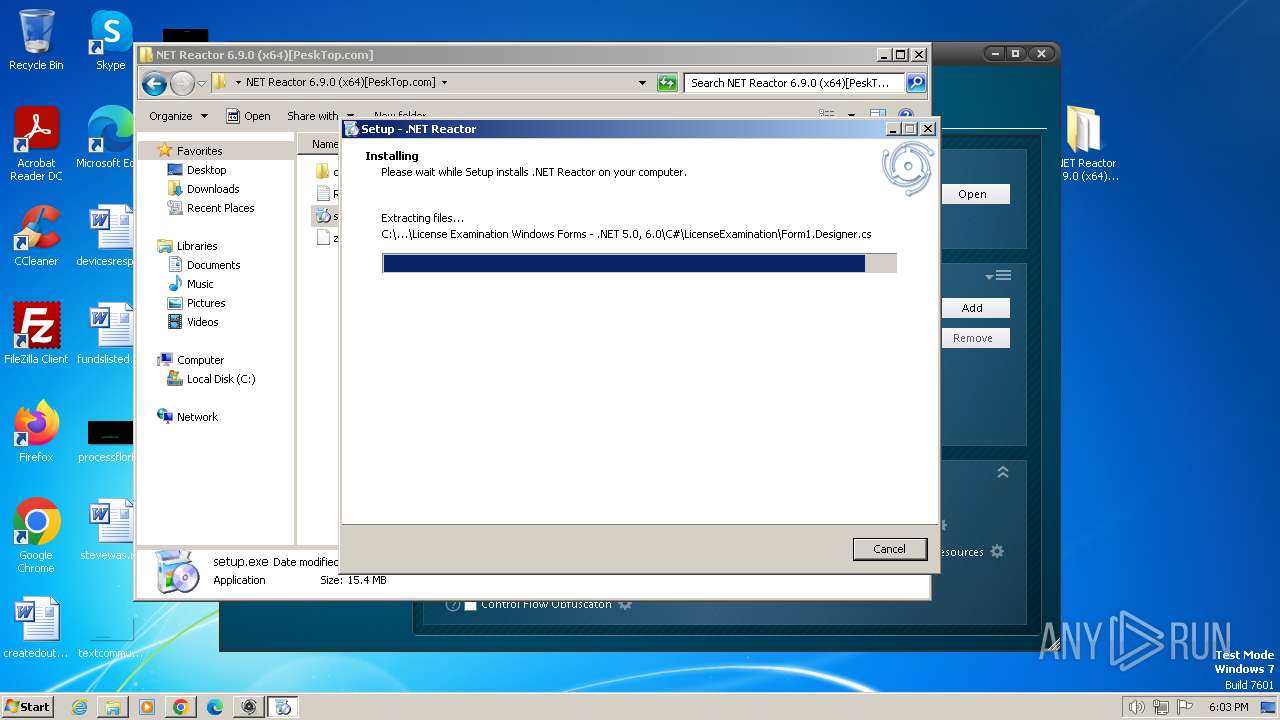
Task: Select Network in the navigation pane
Action: point(197,417)
